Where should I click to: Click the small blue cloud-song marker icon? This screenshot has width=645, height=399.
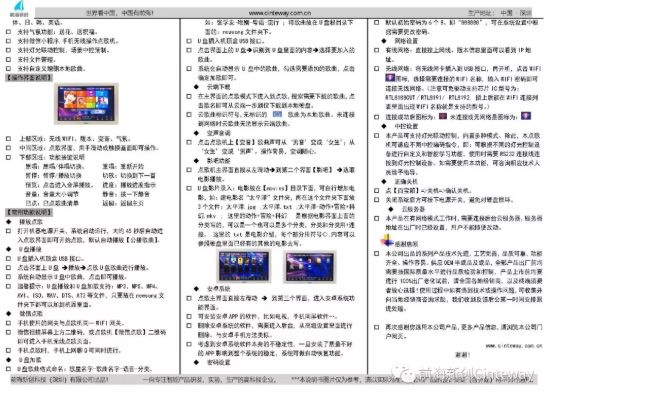coord(277,114)
